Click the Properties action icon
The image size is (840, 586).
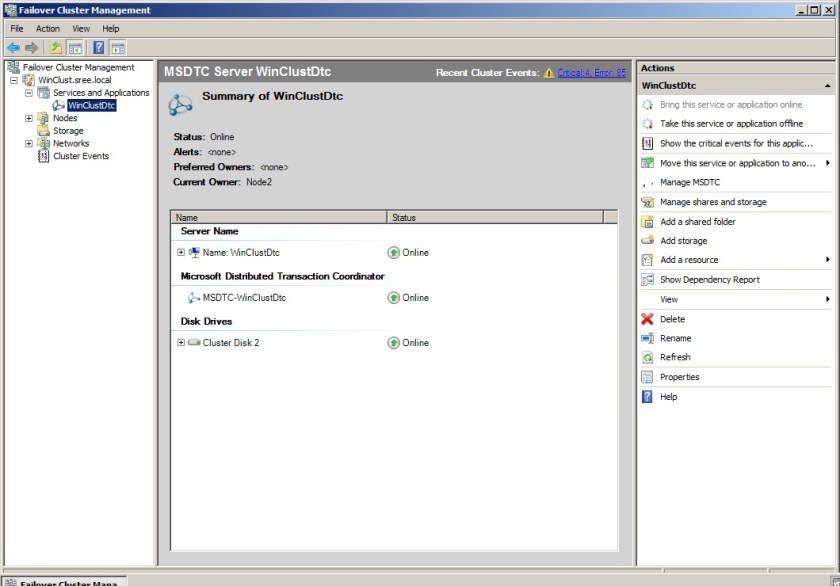(x=647, y=377)
